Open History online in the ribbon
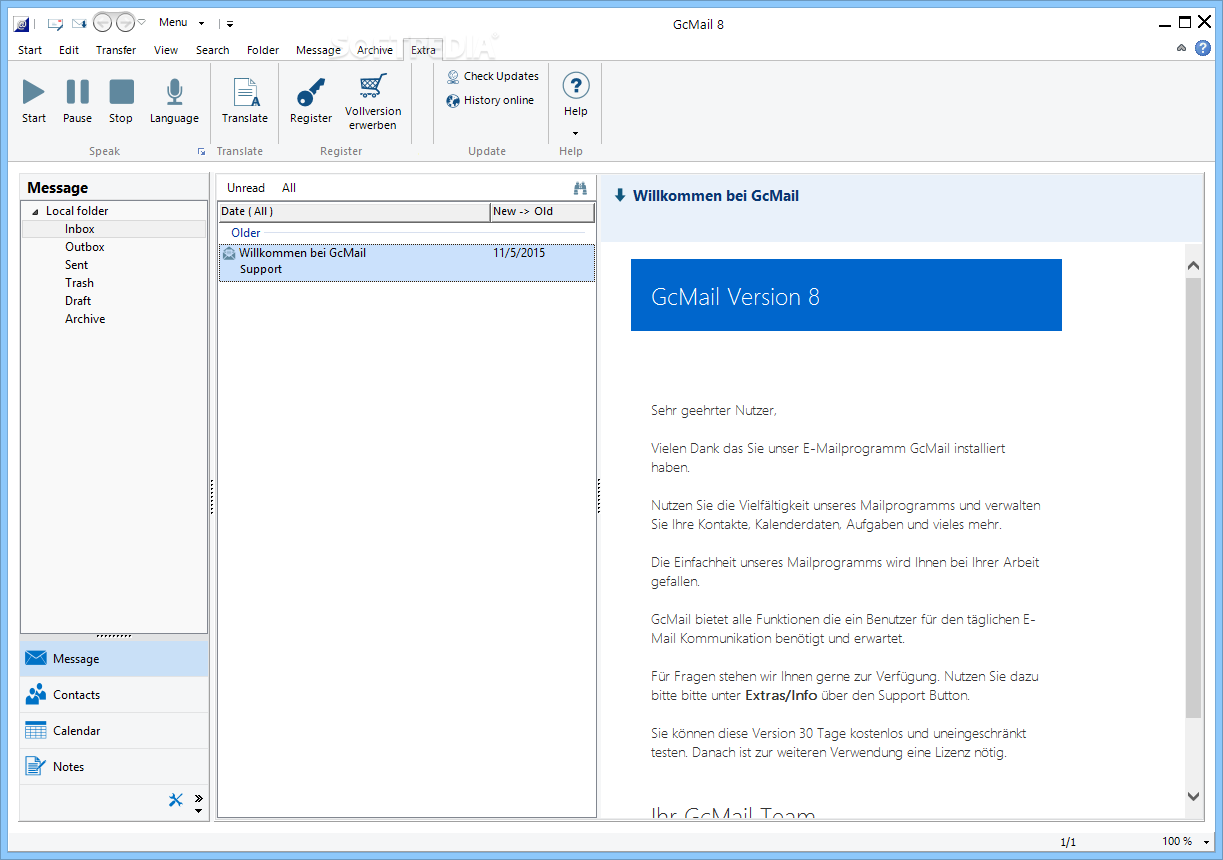Image resolution: width=1223 pixels, height=860 pixels. tap(490, 100)
